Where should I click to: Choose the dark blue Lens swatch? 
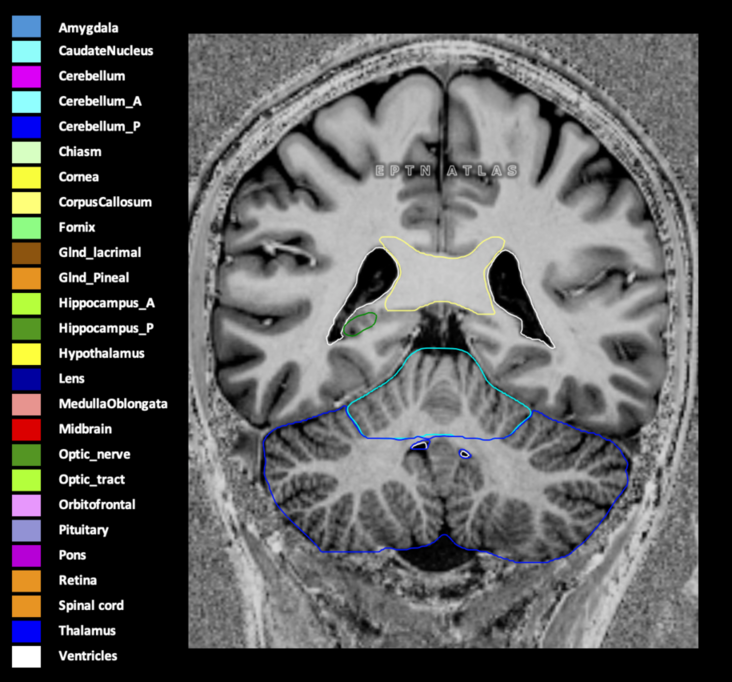[x=26, y=380]
